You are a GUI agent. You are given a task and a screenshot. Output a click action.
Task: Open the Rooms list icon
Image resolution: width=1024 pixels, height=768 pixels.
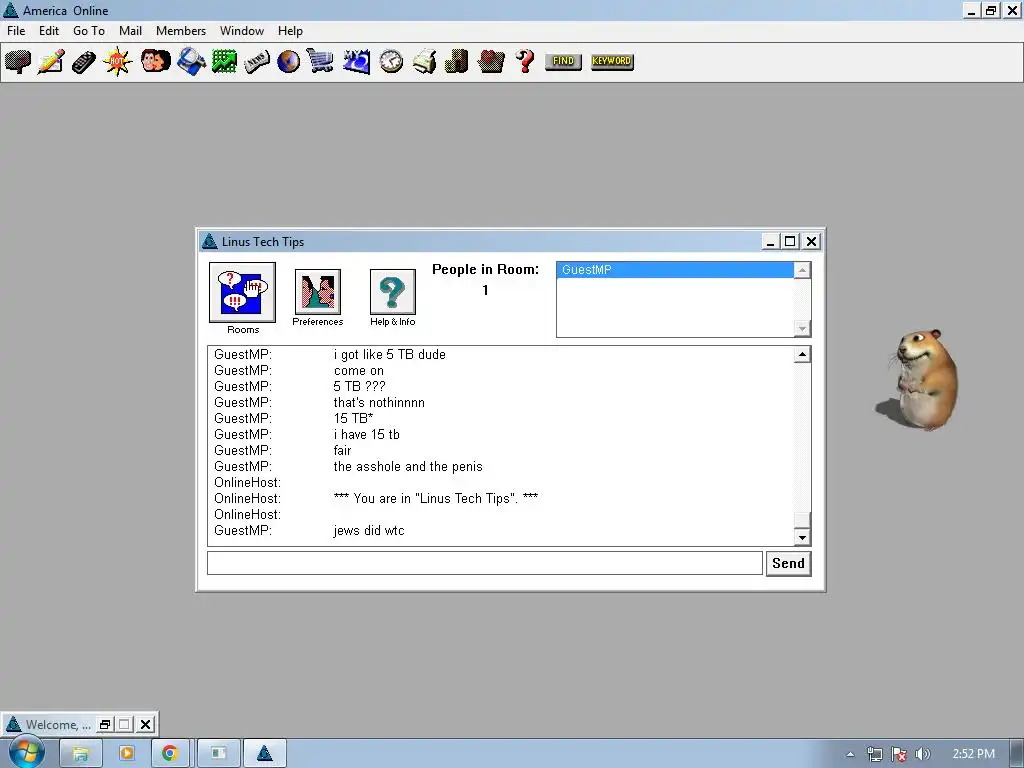[x=242, y=293]
